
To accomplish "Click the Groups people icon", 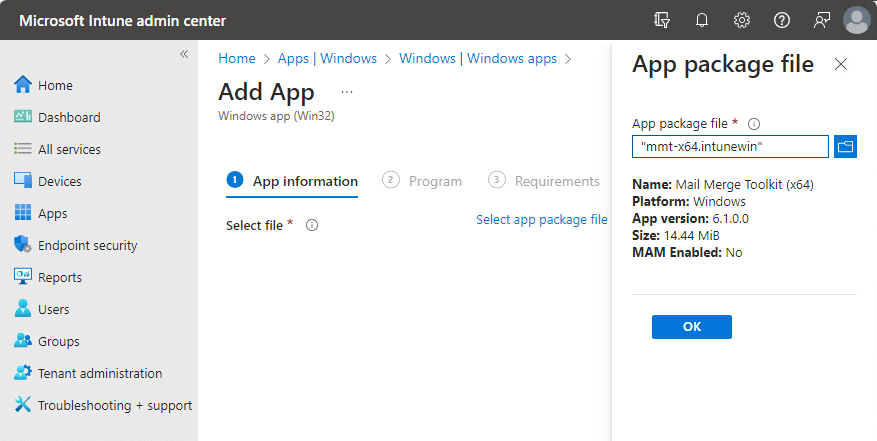I will [x=23, y=341].
